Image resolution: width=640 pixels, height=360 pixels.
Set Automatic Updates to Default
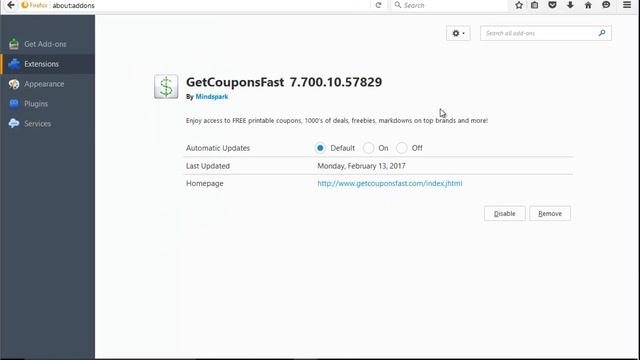(320, 148)
